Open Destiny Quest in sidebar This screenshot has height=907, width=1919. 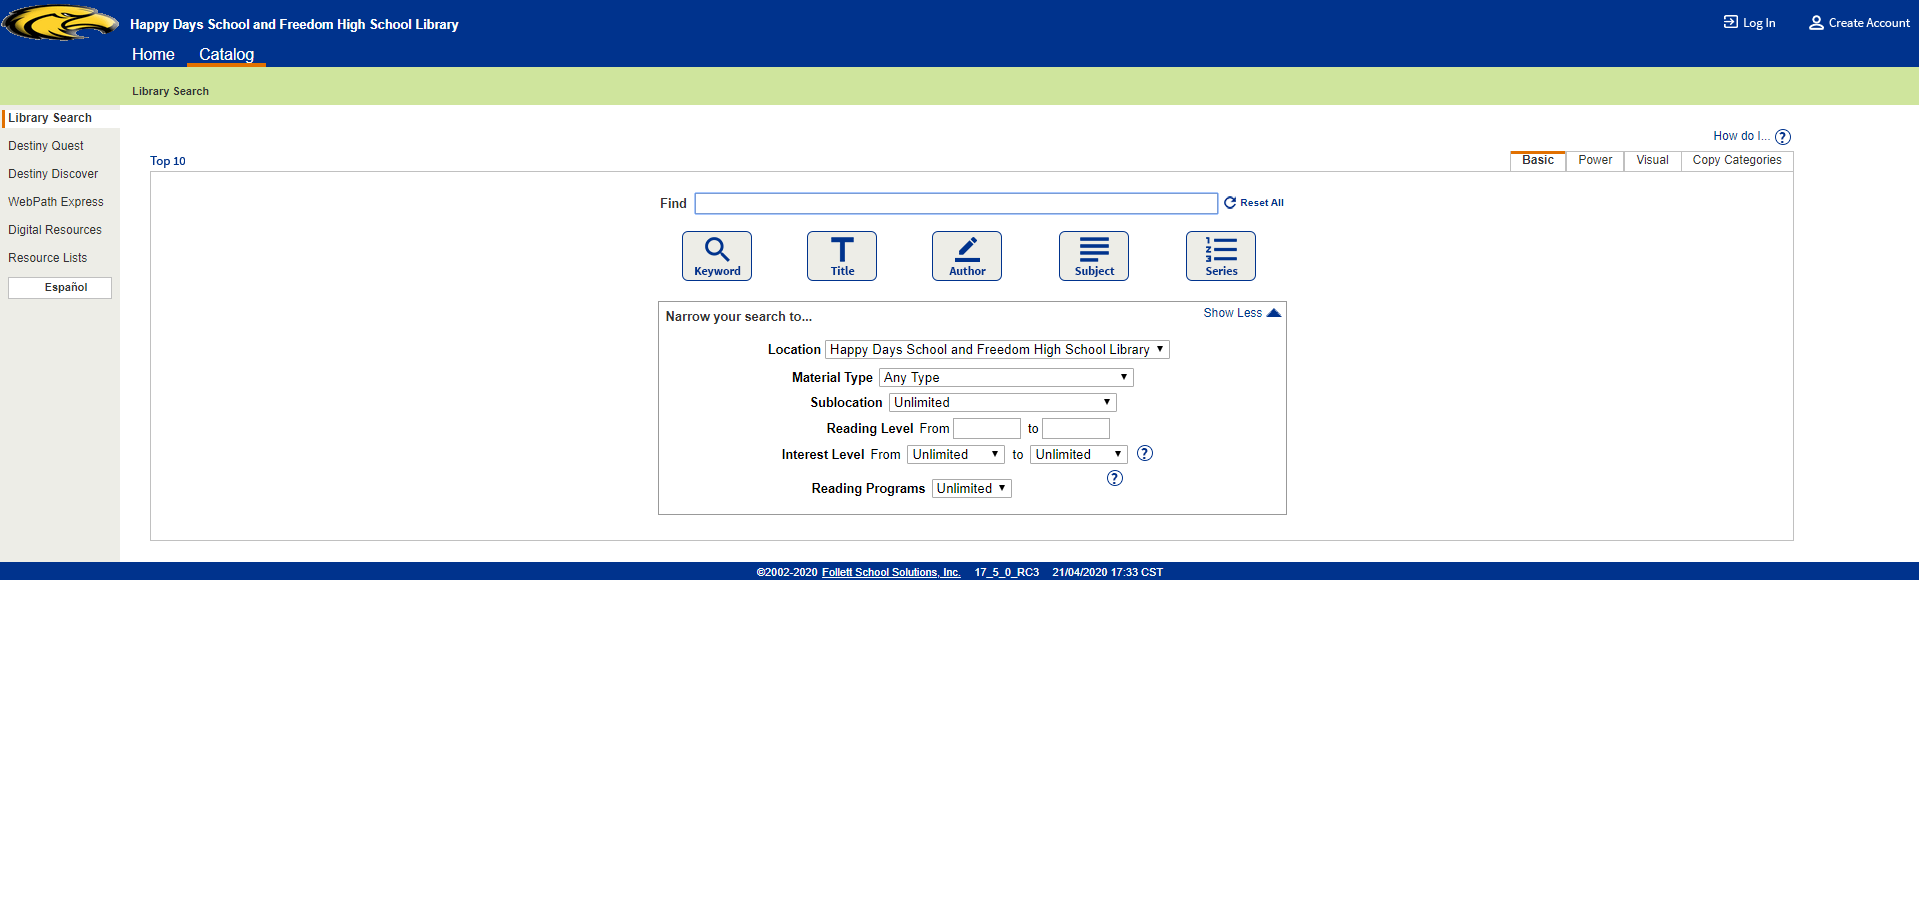(x=46, y=146)
